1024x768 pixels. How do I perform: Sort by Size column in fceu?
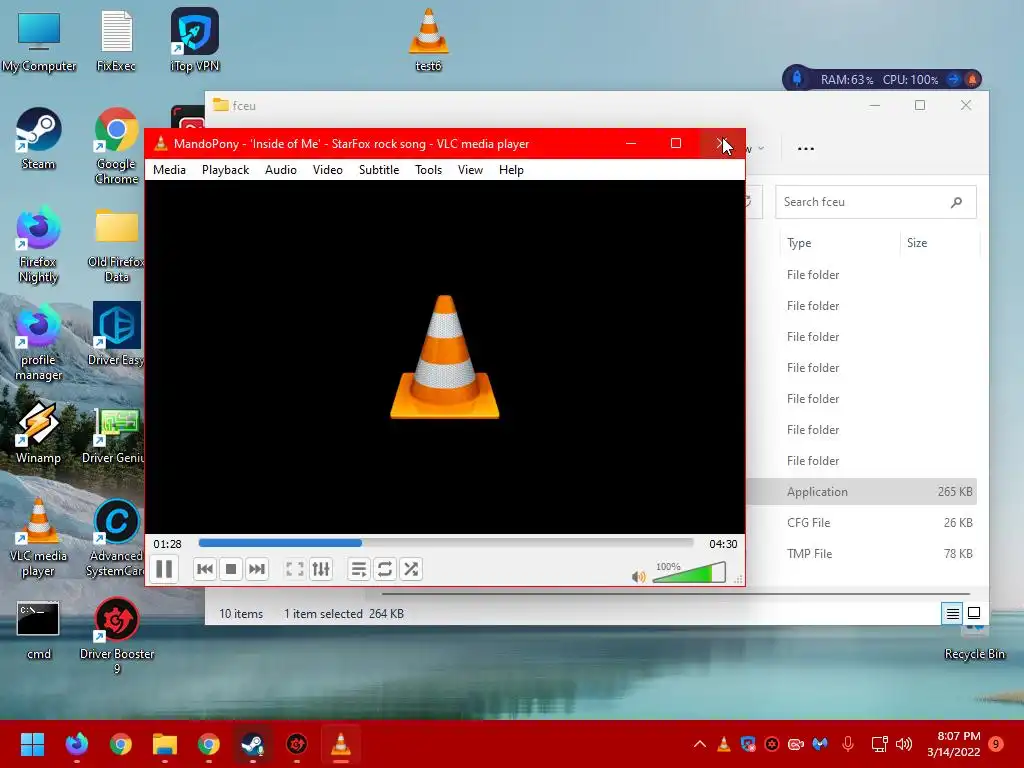tap(940, 243)
